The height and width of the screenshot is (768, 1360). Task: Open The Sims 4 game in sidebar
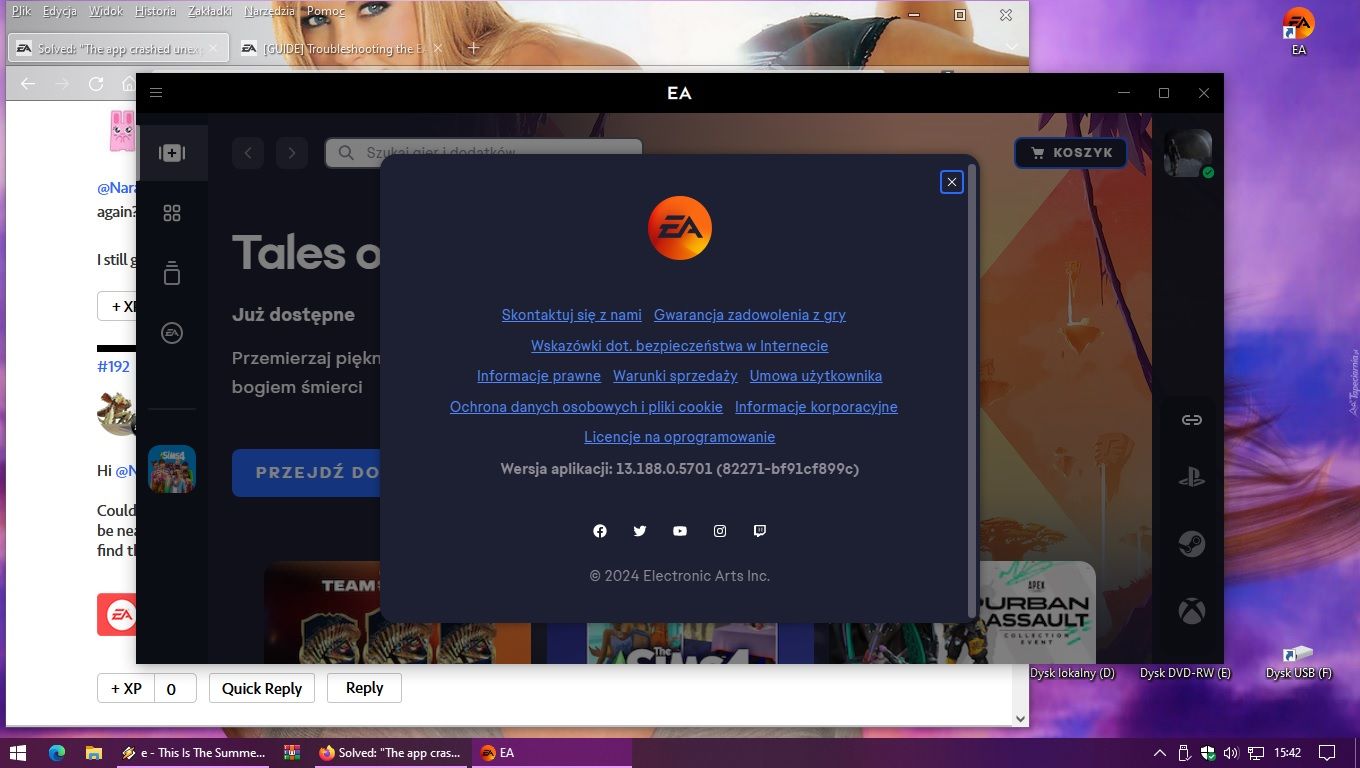[x=172, y=469]
